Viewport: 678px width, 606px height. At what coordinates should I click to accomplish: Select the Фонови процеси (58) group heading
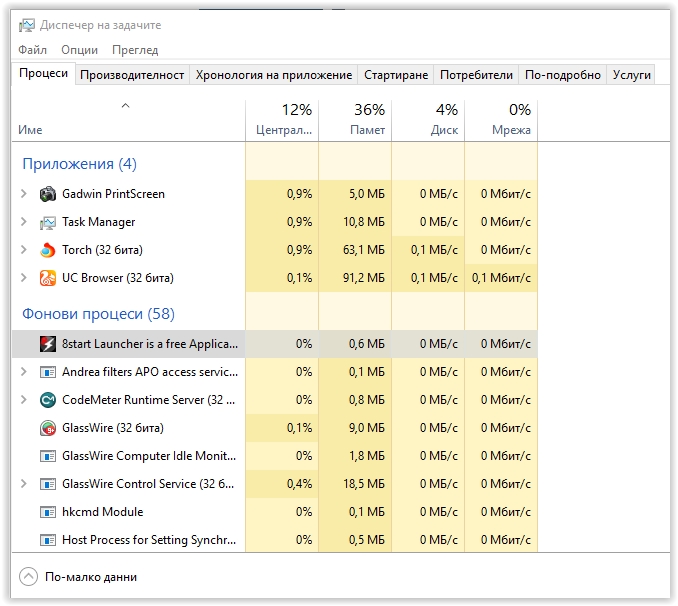pyautogui.click(x=99, y=314)
